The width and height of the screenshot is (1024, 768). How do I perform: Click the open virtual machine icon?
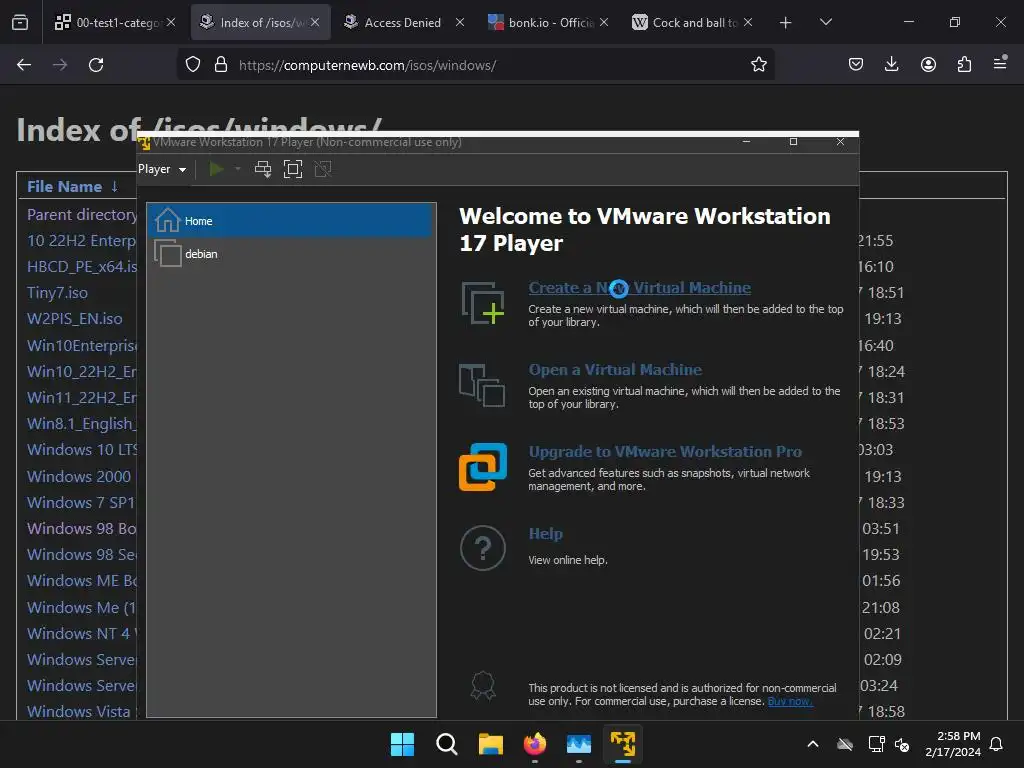(x=482, y=385)
